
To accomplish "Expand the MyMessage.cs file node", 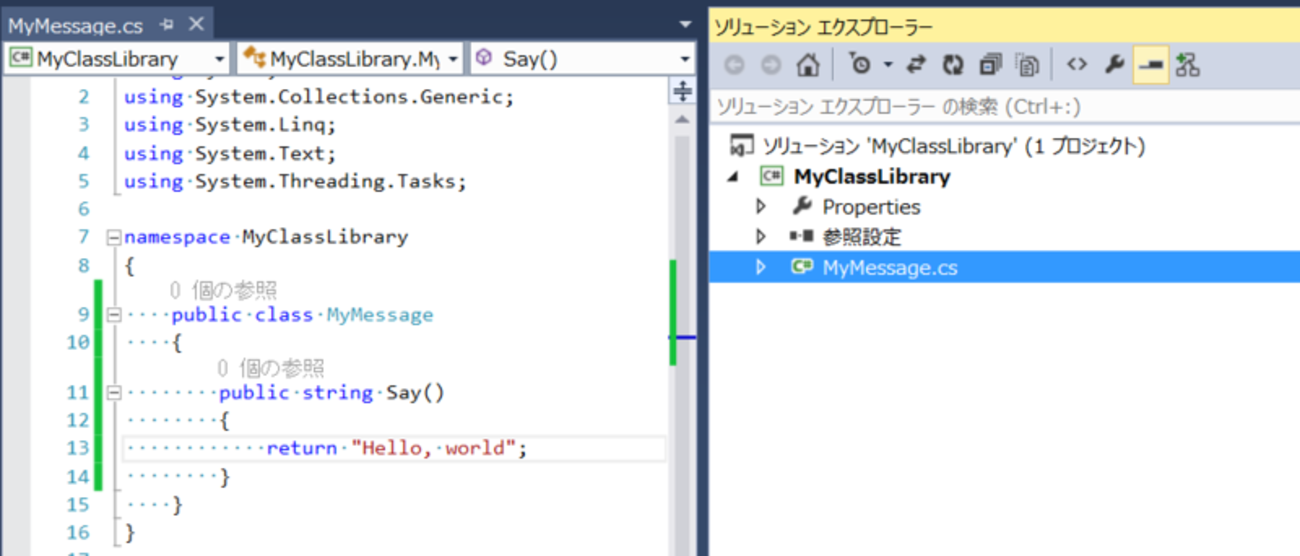I will coord(761,267).
